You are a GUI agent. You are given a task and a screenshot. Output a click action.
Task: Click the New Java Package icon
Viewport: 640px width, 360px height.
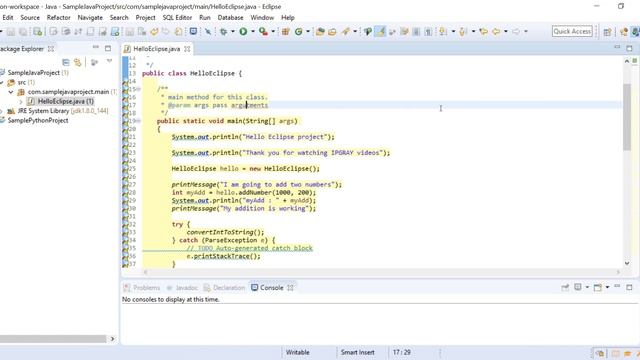[x=285, y=31]
